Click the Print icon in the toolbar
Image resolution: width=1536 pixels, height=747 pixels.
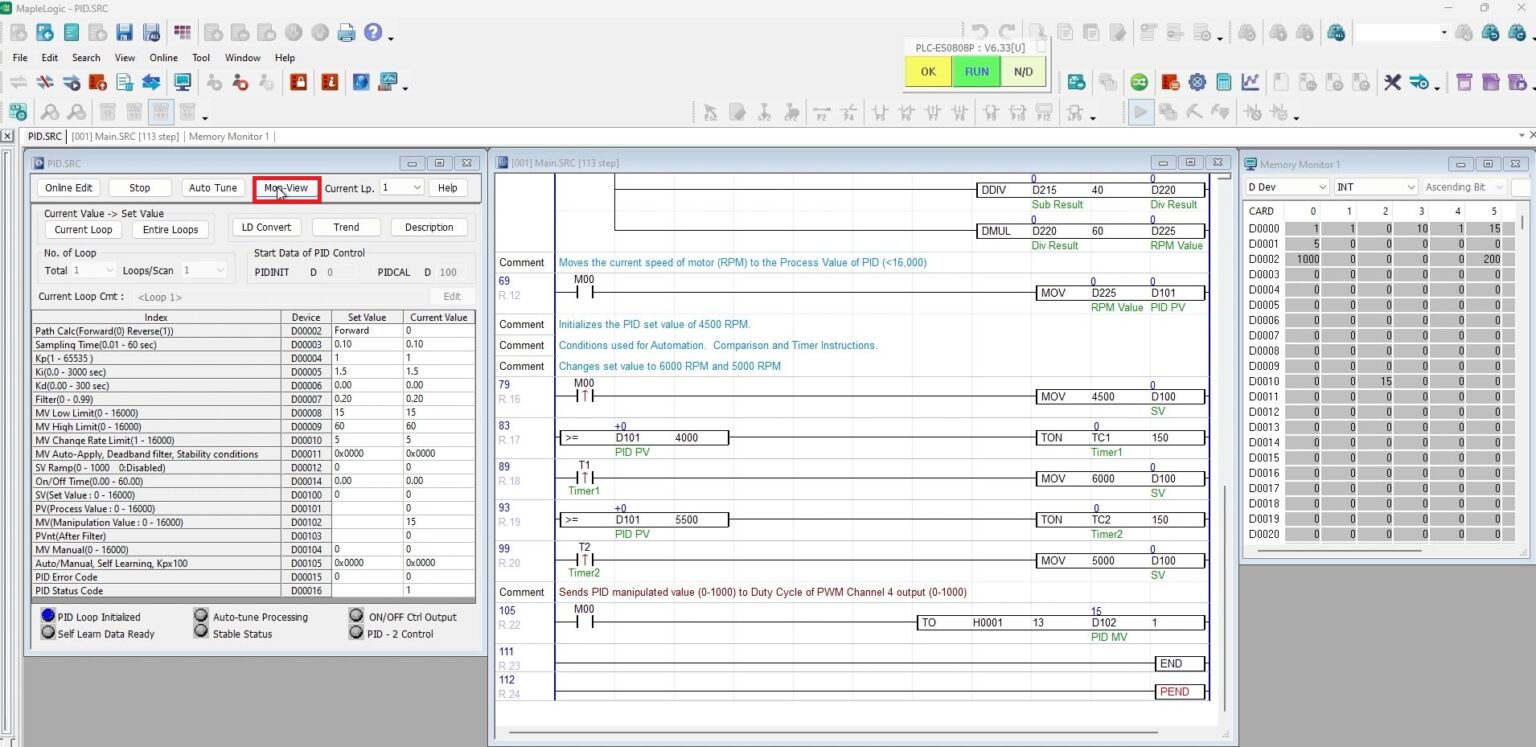346,32
